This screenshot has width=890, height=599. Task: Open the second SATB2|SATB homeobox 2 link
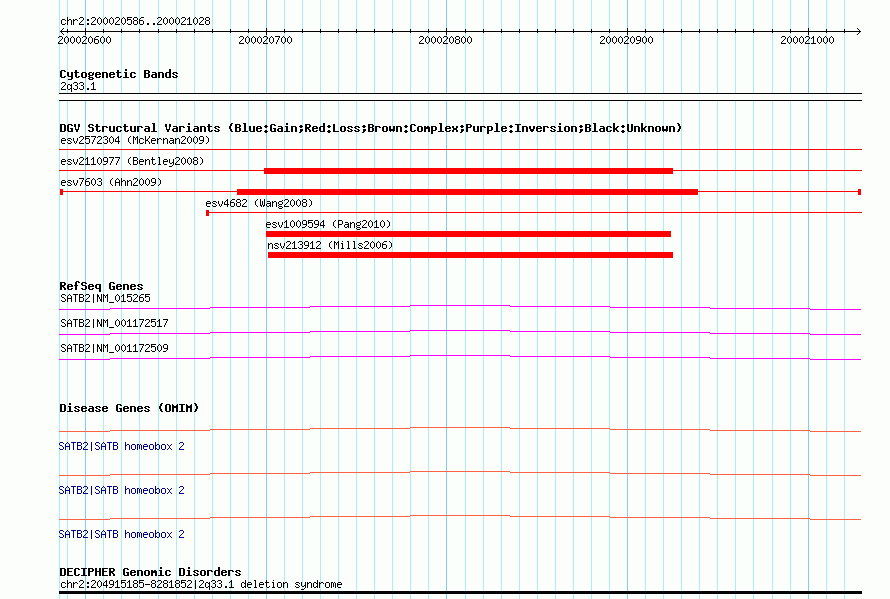(x=121, y=491)
